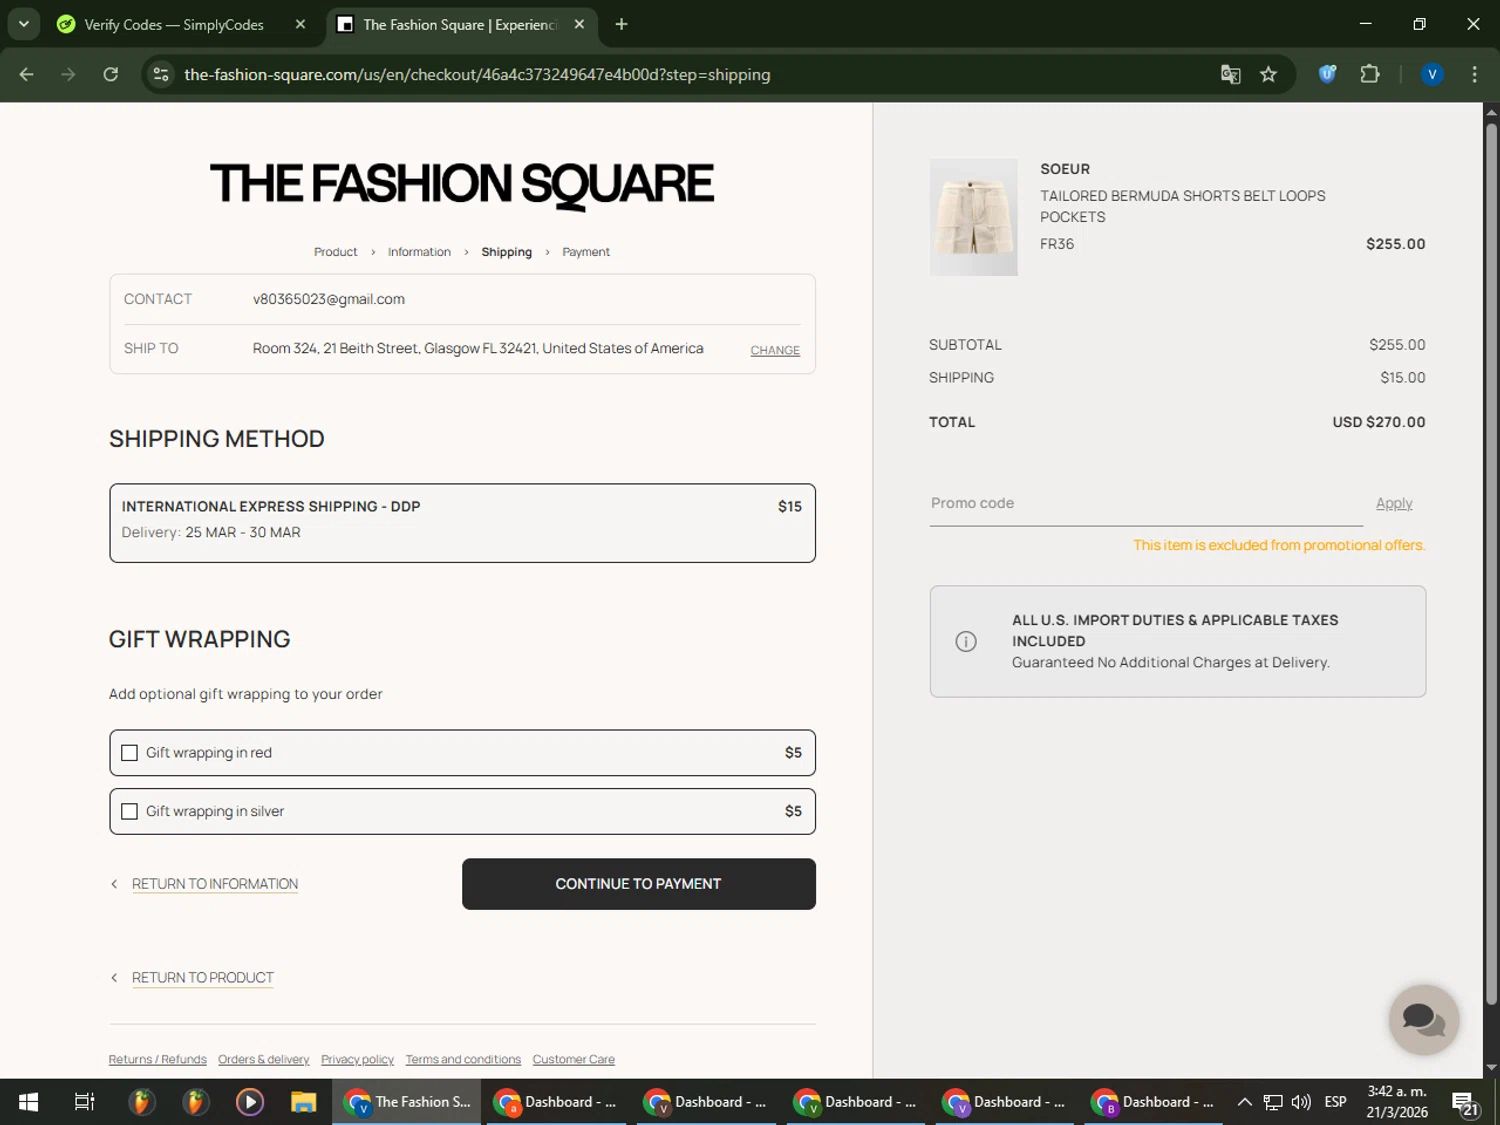Close the Verify Codes SimplyCodes tab
The image size is (1500, 1125).
300,24
